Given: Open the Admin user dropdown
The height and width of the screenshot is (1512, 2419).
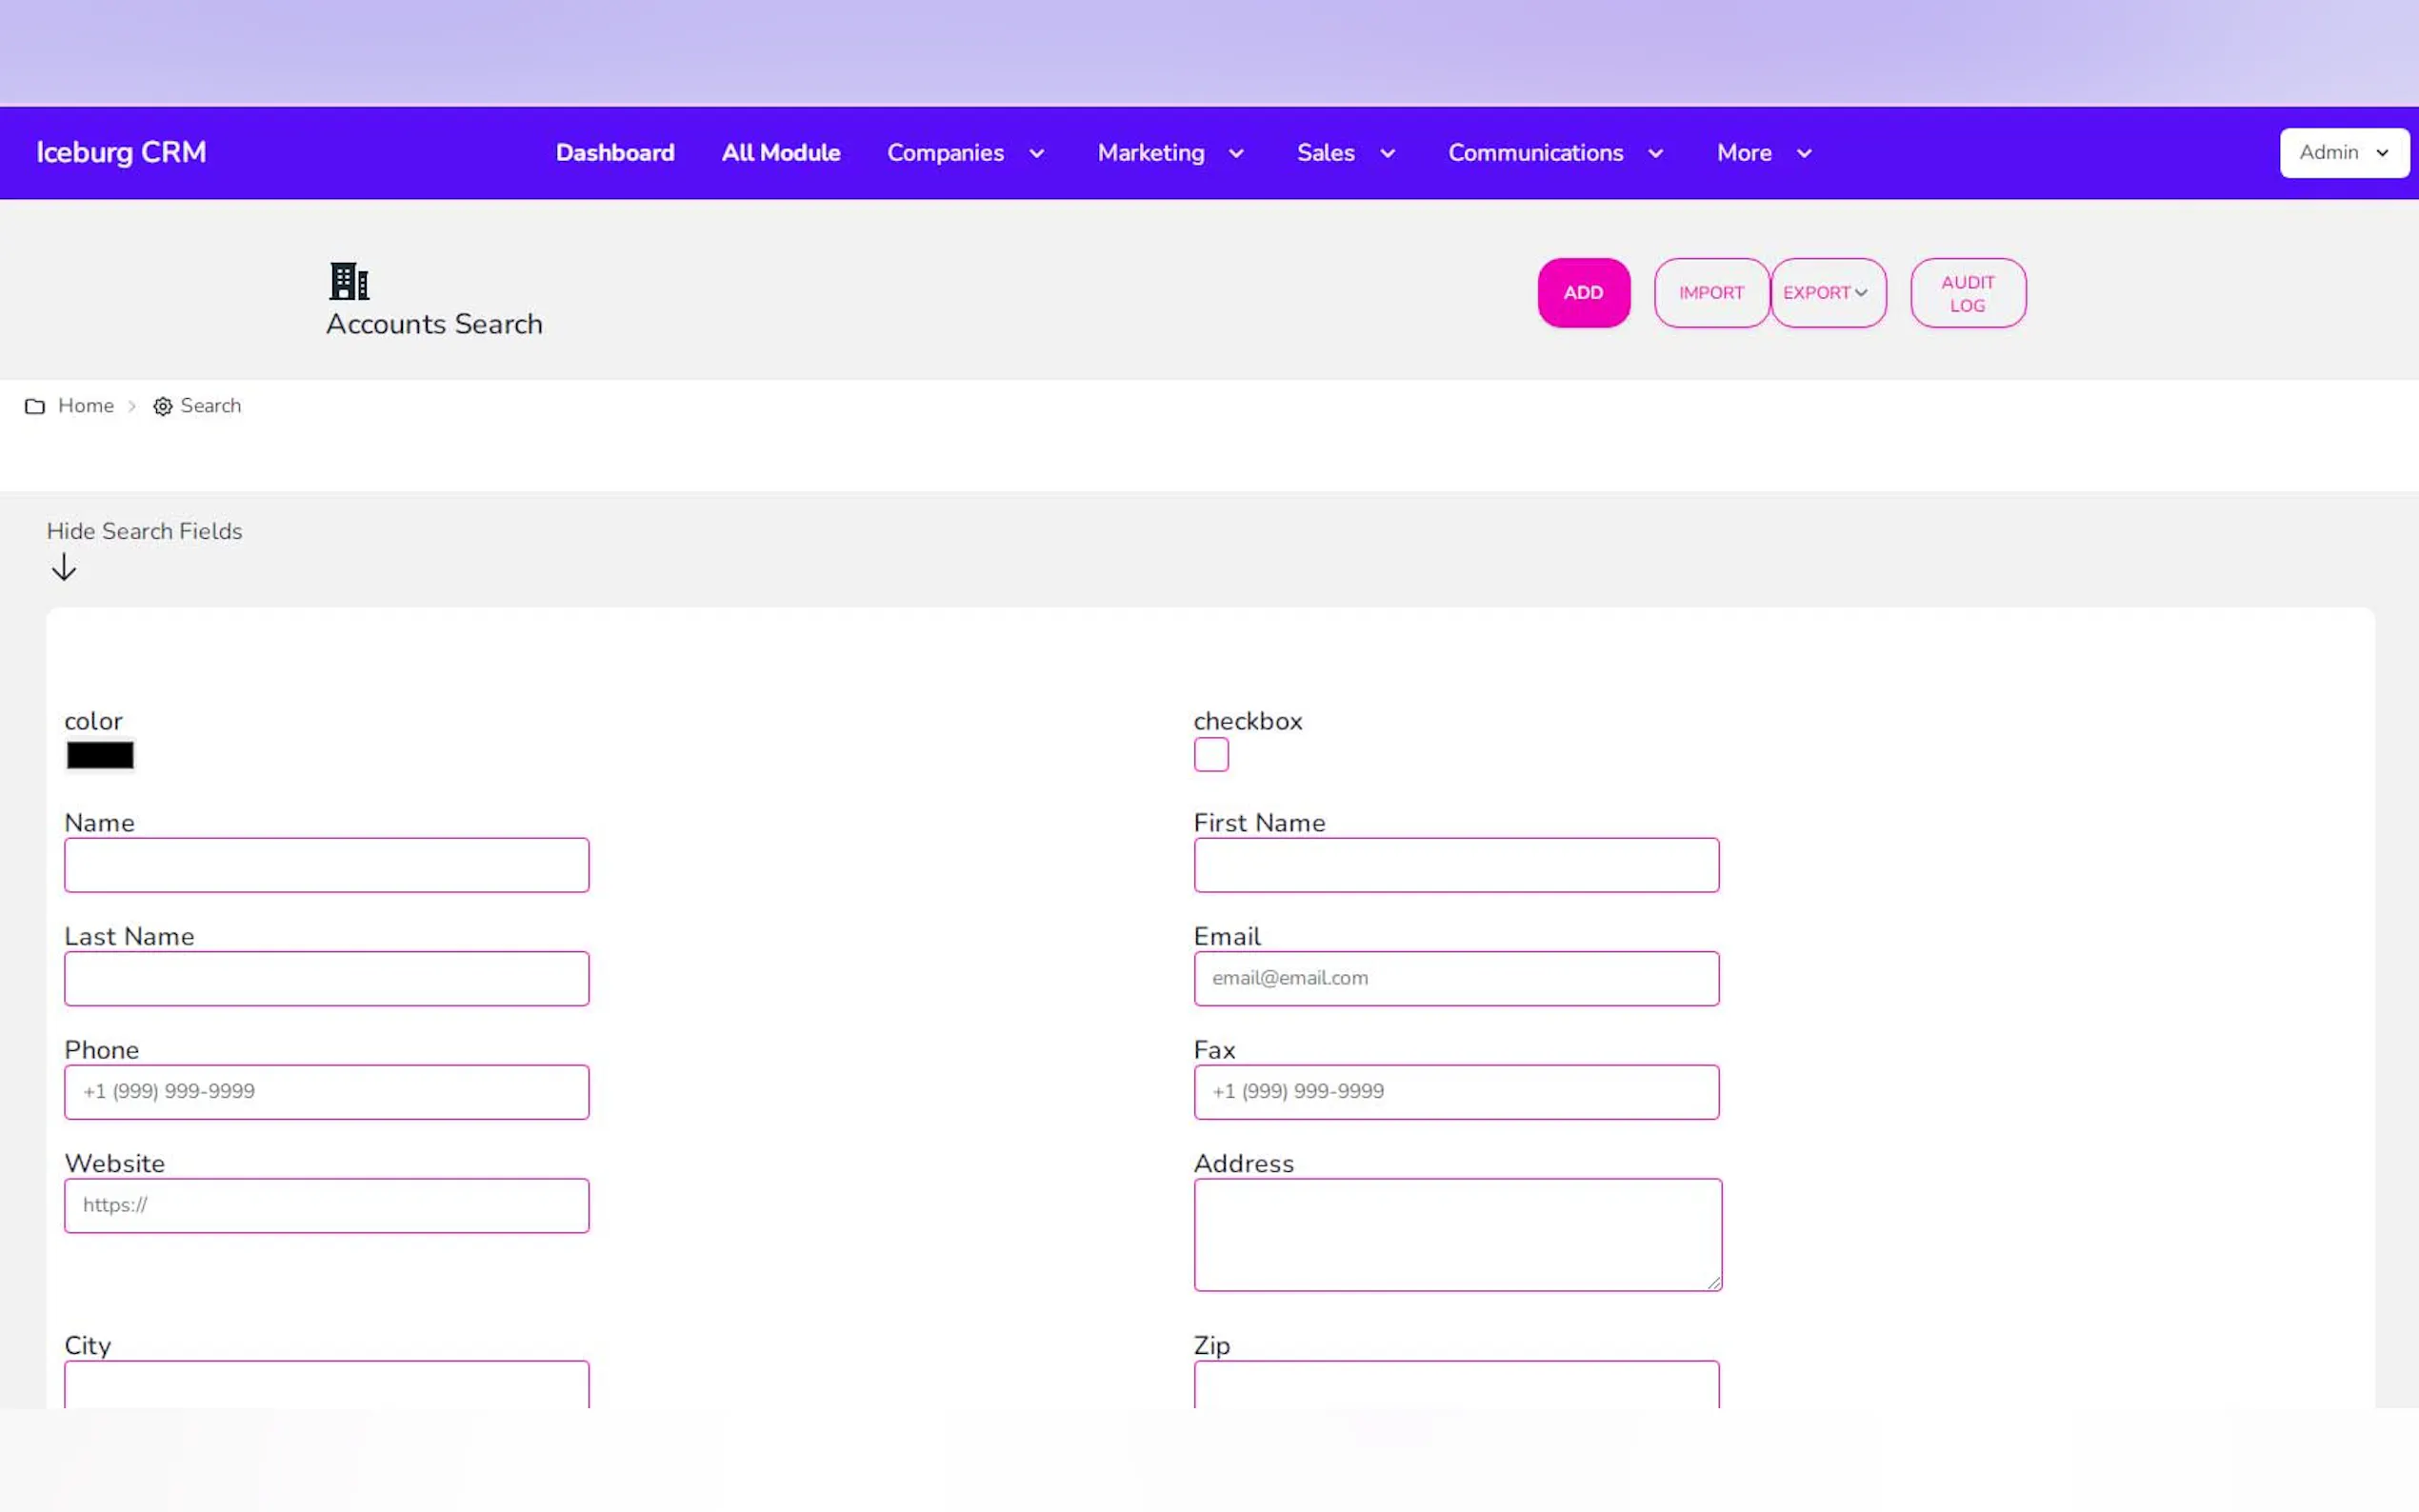Looking at the screenshot, I should click(x=2343, y=152).
